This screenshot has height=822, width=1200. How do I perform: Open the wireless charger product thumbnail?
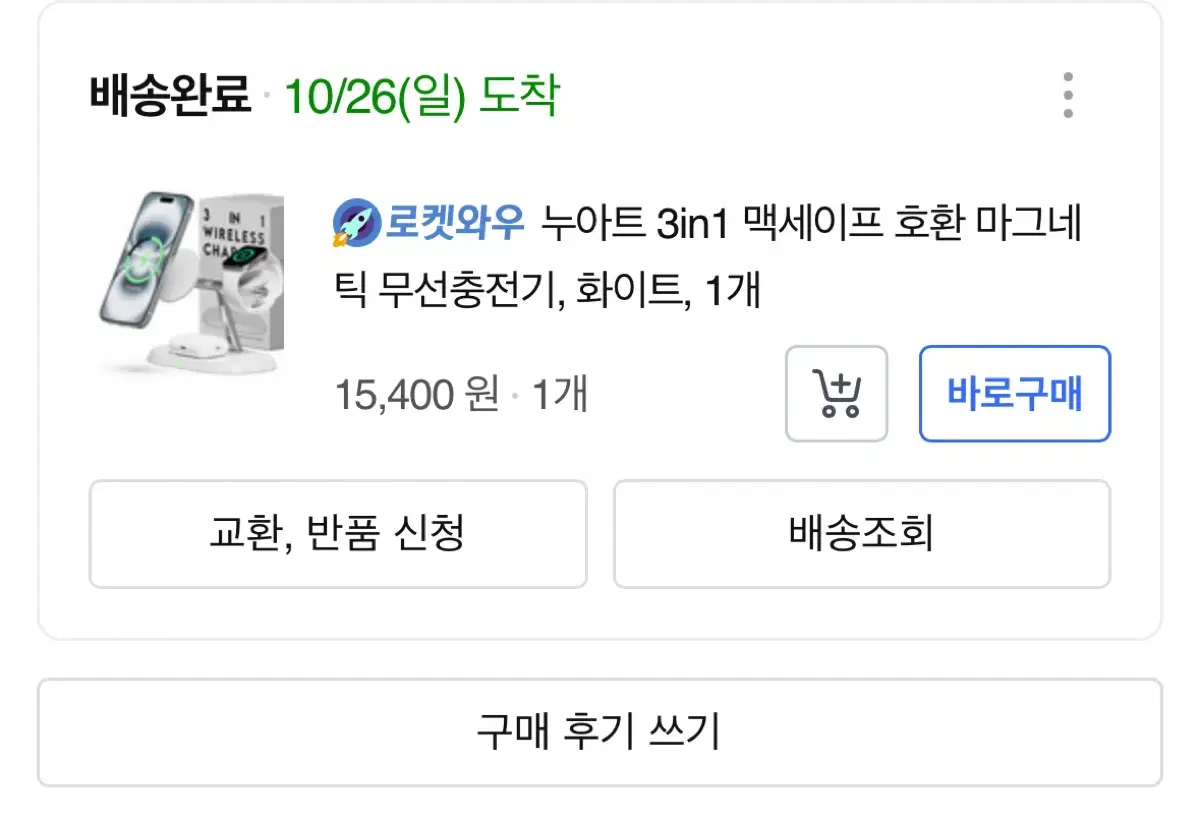pyautogui.click(x=191, y=284)
